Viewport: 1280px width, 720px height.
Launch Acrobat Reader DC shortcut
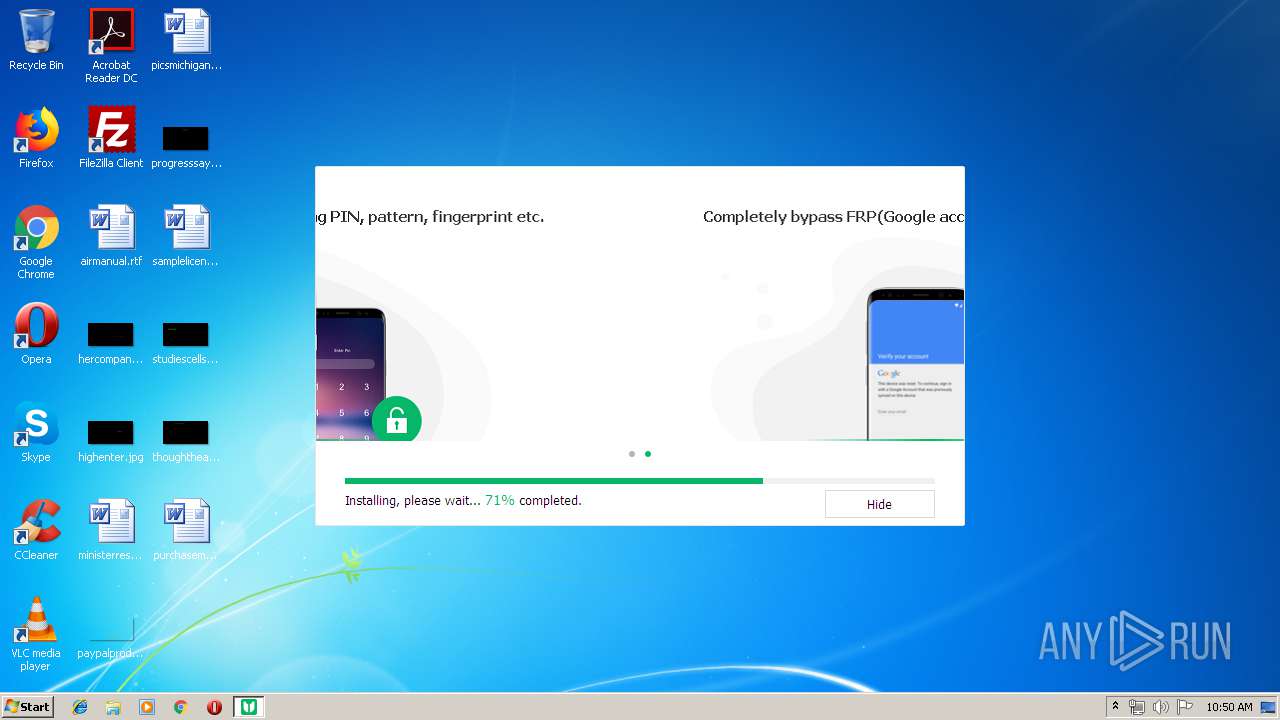point(111,46)
